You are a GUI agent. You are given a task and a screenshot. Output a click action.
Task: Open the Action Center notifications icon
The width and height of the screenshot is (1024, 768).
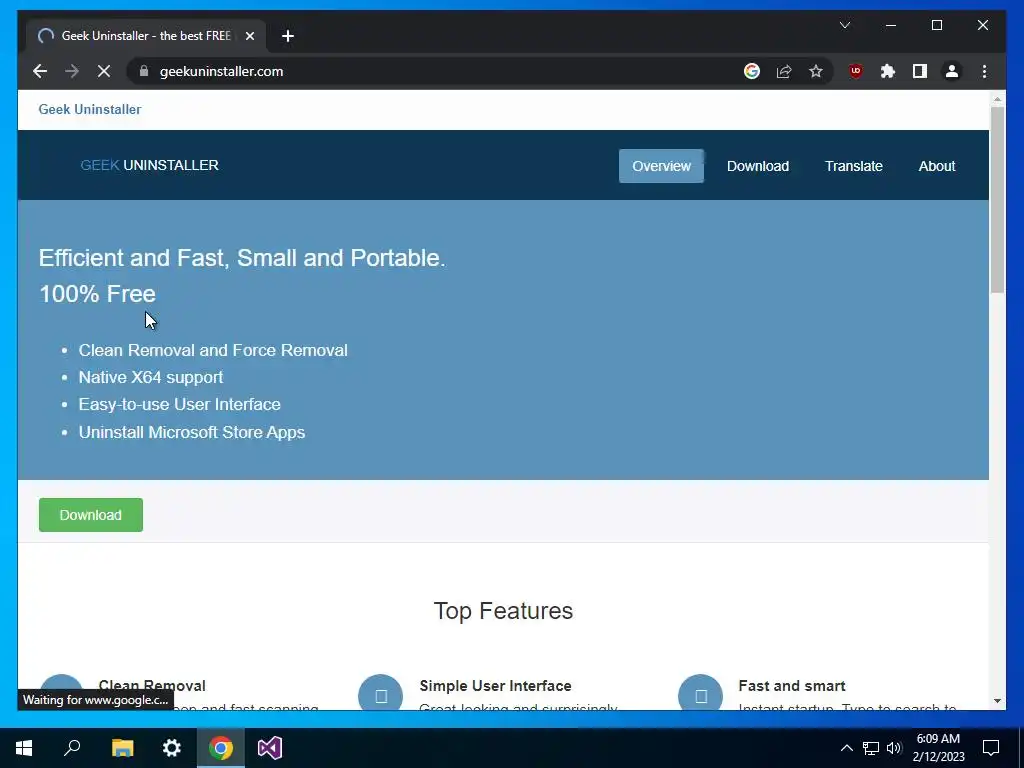(991, 748)
